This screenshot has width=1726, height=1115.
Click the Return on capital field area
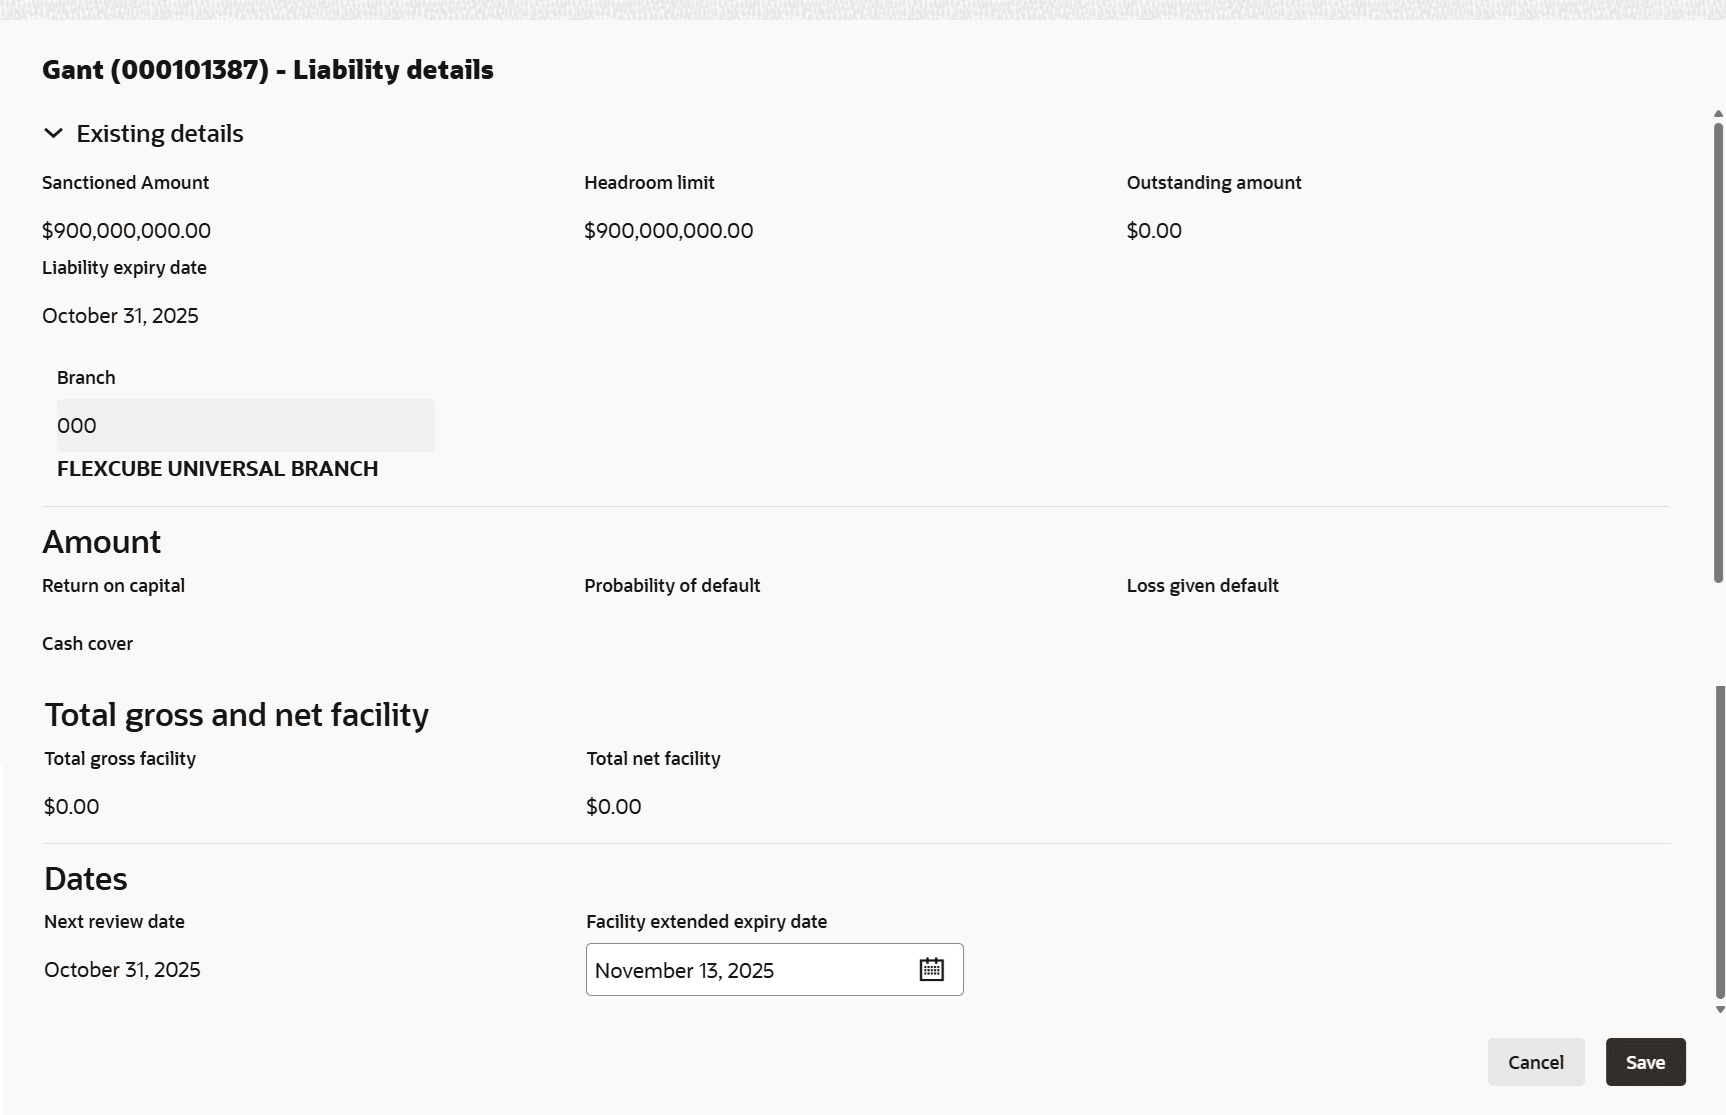click(x=113, y=585)
